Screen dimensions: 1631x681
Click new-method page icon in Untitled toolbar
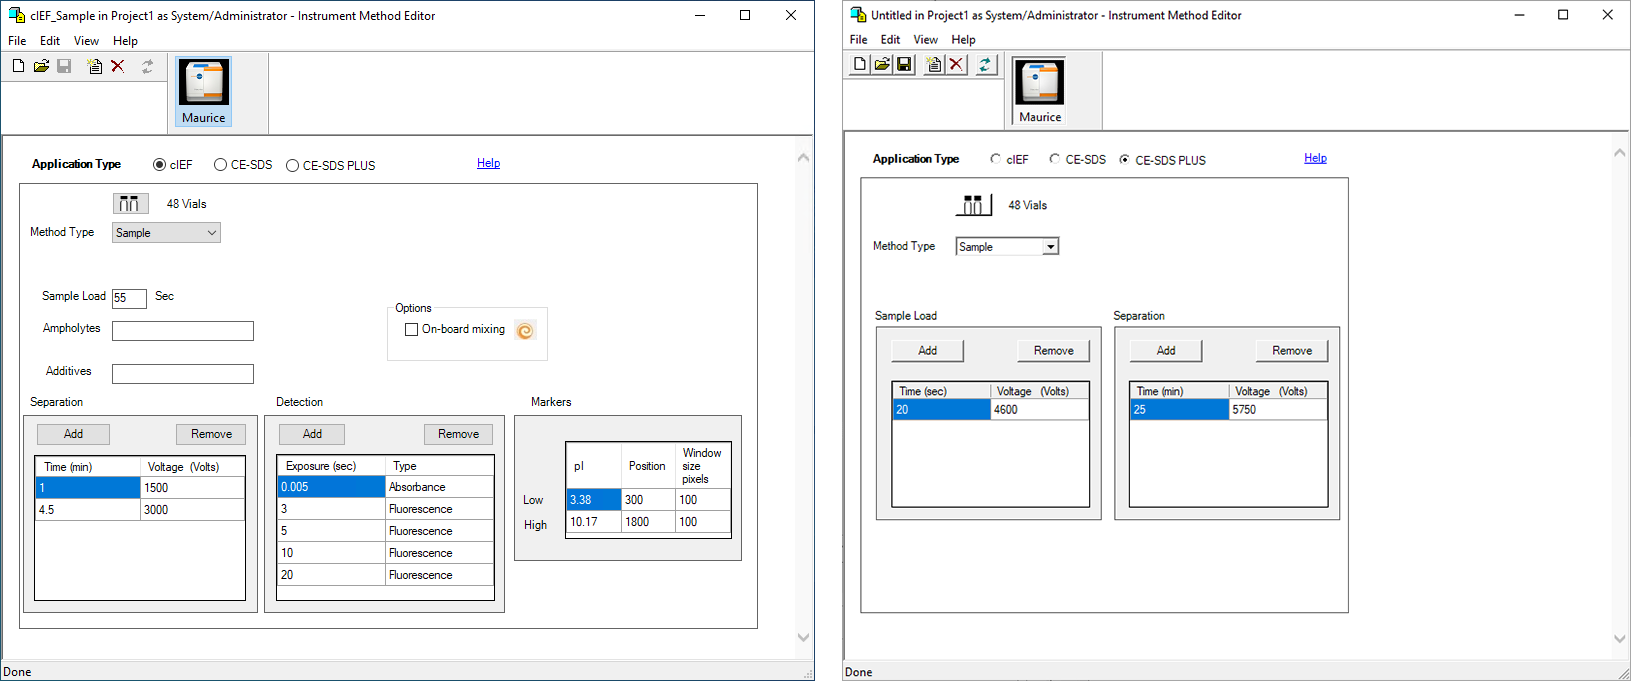[934, 64]
